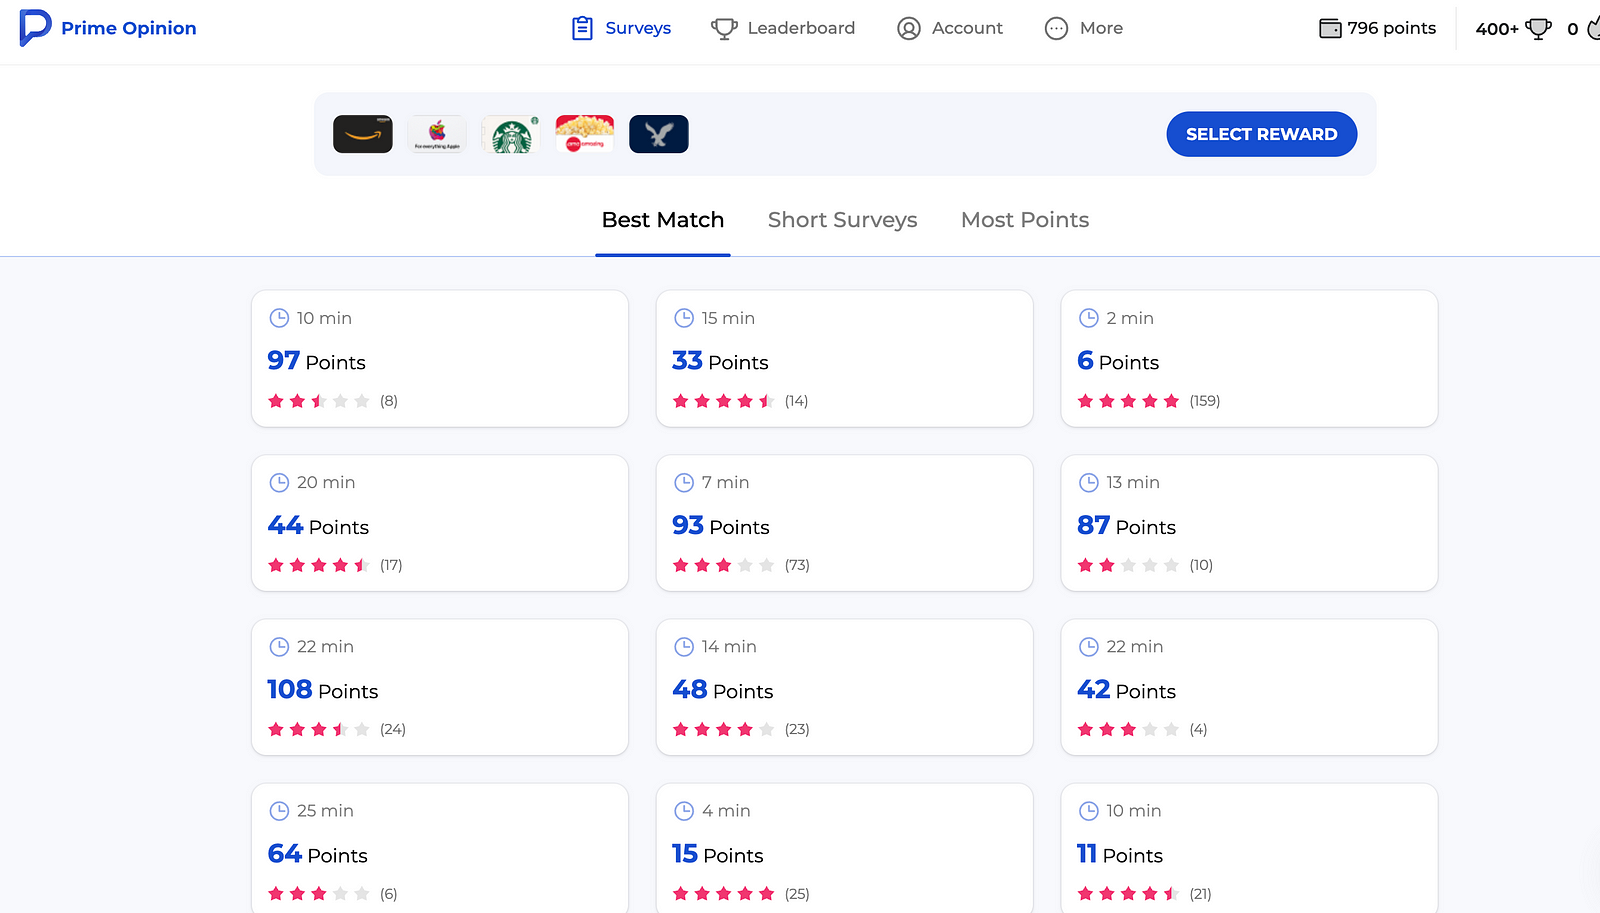Open the Account profile icon
Screen dimensions: 1600x913
pos(908,28)
